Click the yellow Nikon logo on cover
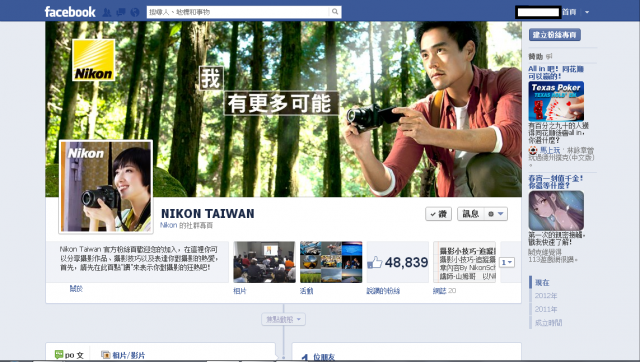The height and width of the screenshot is (362, 640). tap(93, 60)
